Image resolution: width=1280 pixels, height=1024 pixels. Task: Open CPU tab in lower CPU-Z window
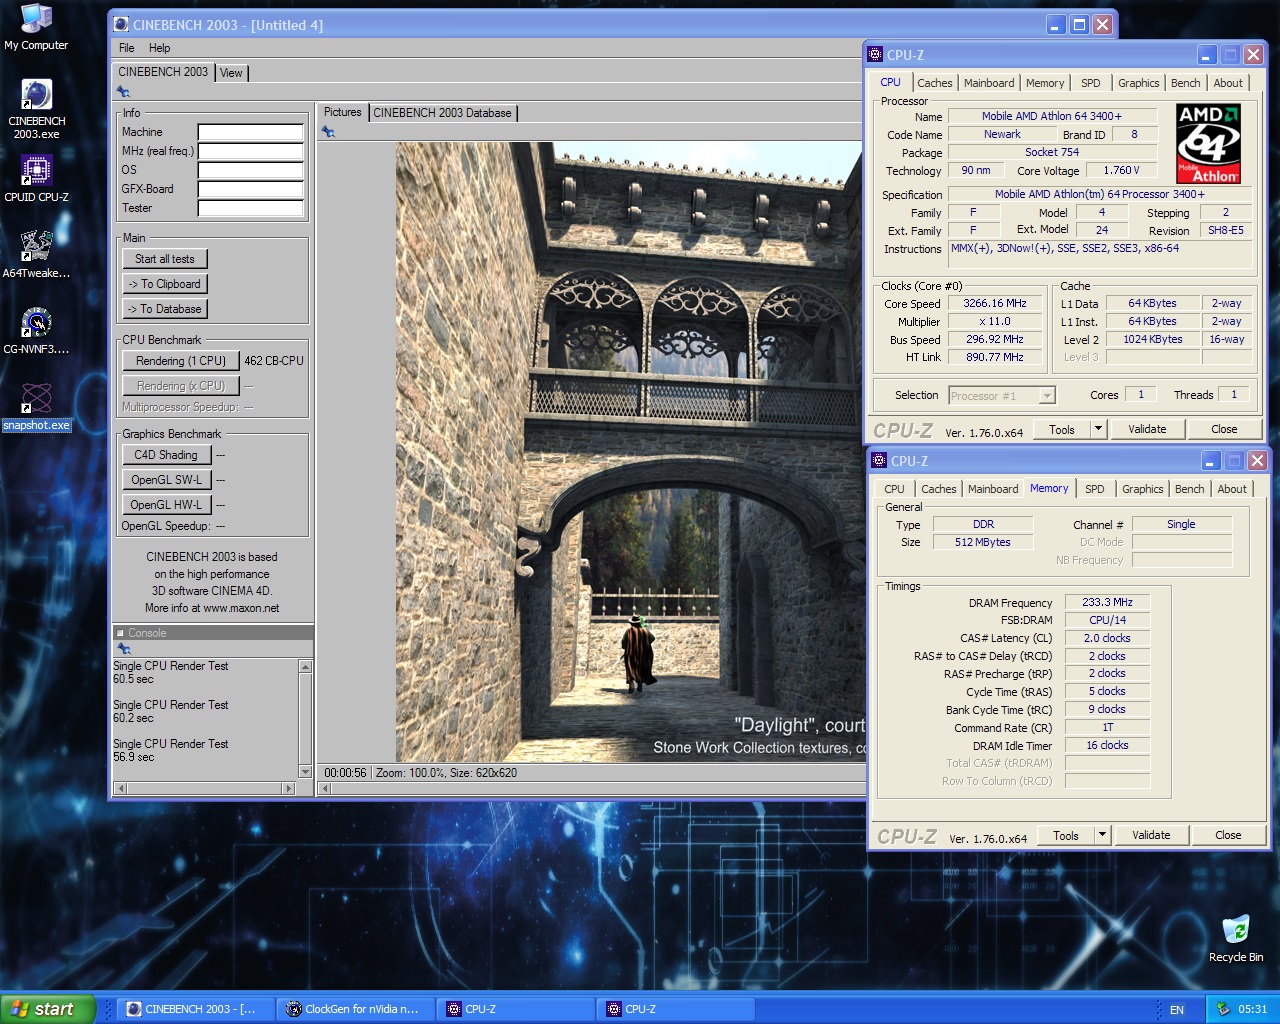point(895,489)
